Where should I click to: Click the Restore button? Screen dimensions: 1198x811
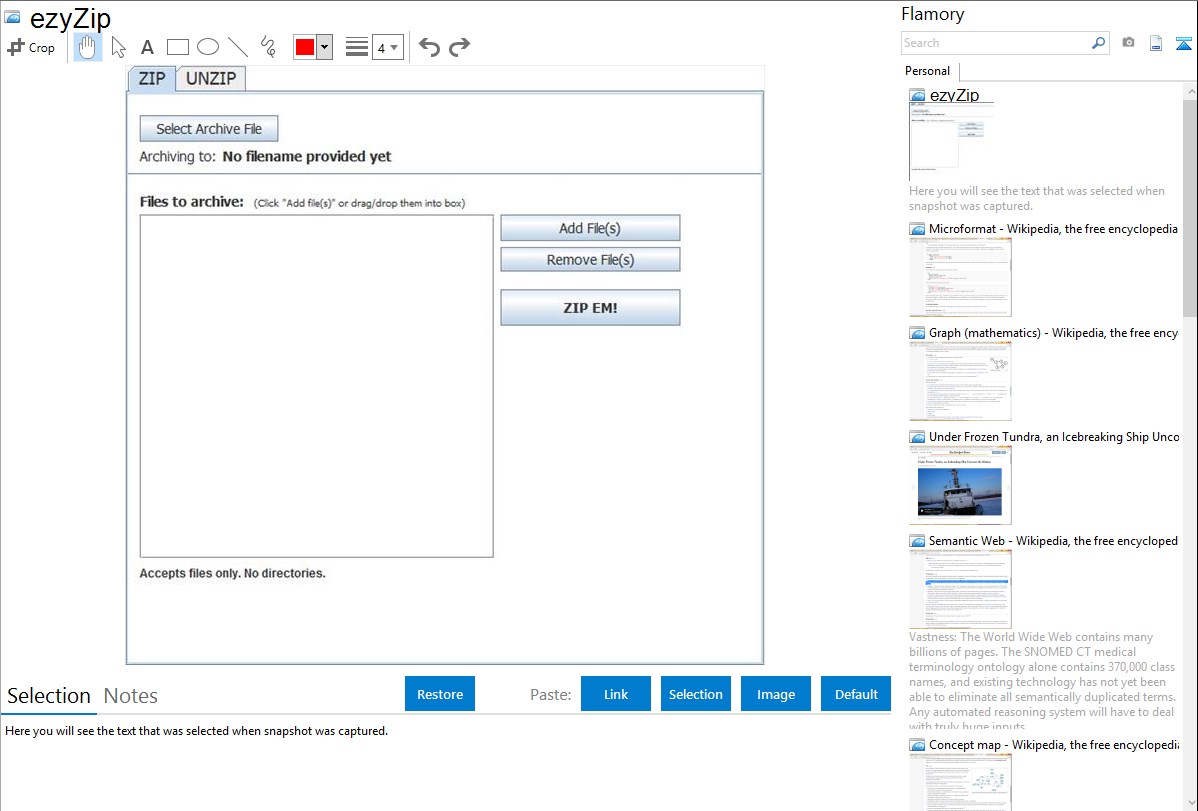click(439, 694)
